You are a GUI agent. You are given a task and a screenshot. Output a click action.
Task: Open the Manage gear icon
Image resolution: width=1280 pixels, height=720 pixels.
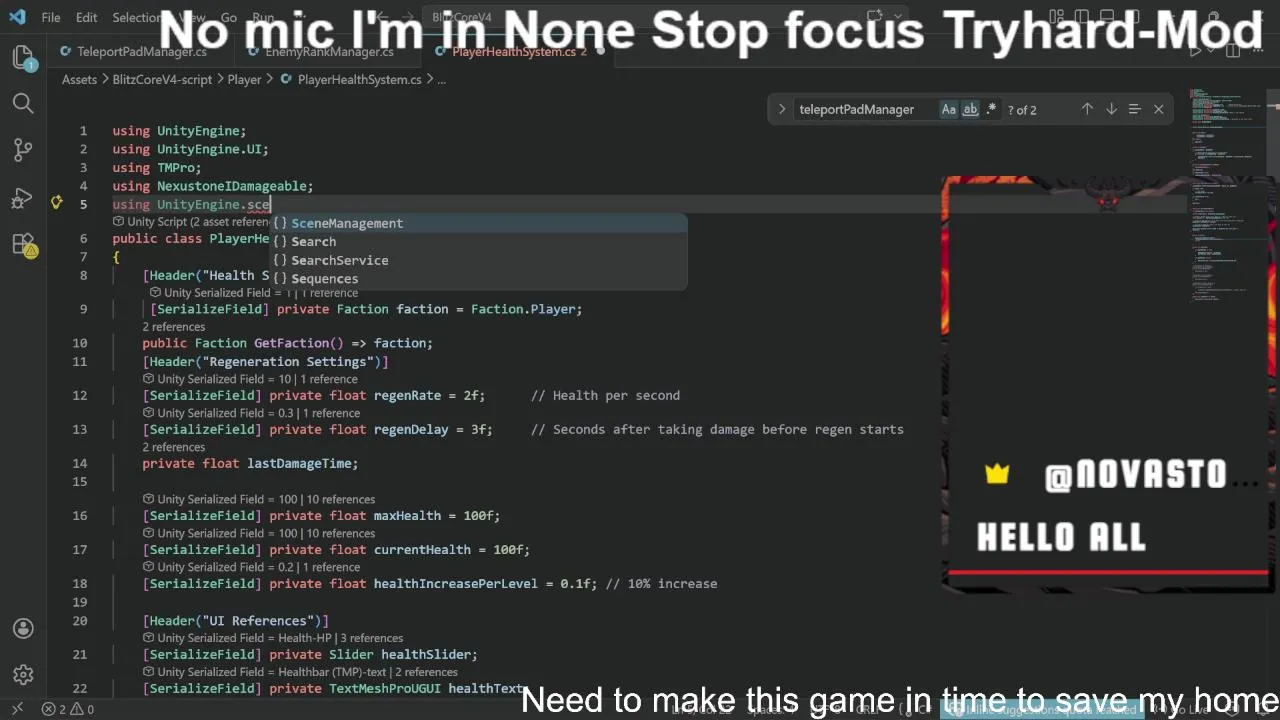click(23, 676)
